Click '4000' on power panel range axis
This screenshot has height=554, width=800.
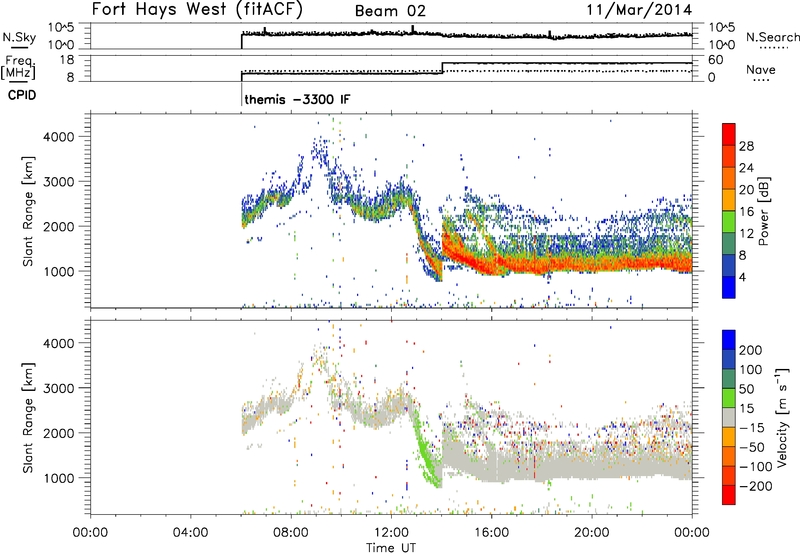[x=59, y=137]
